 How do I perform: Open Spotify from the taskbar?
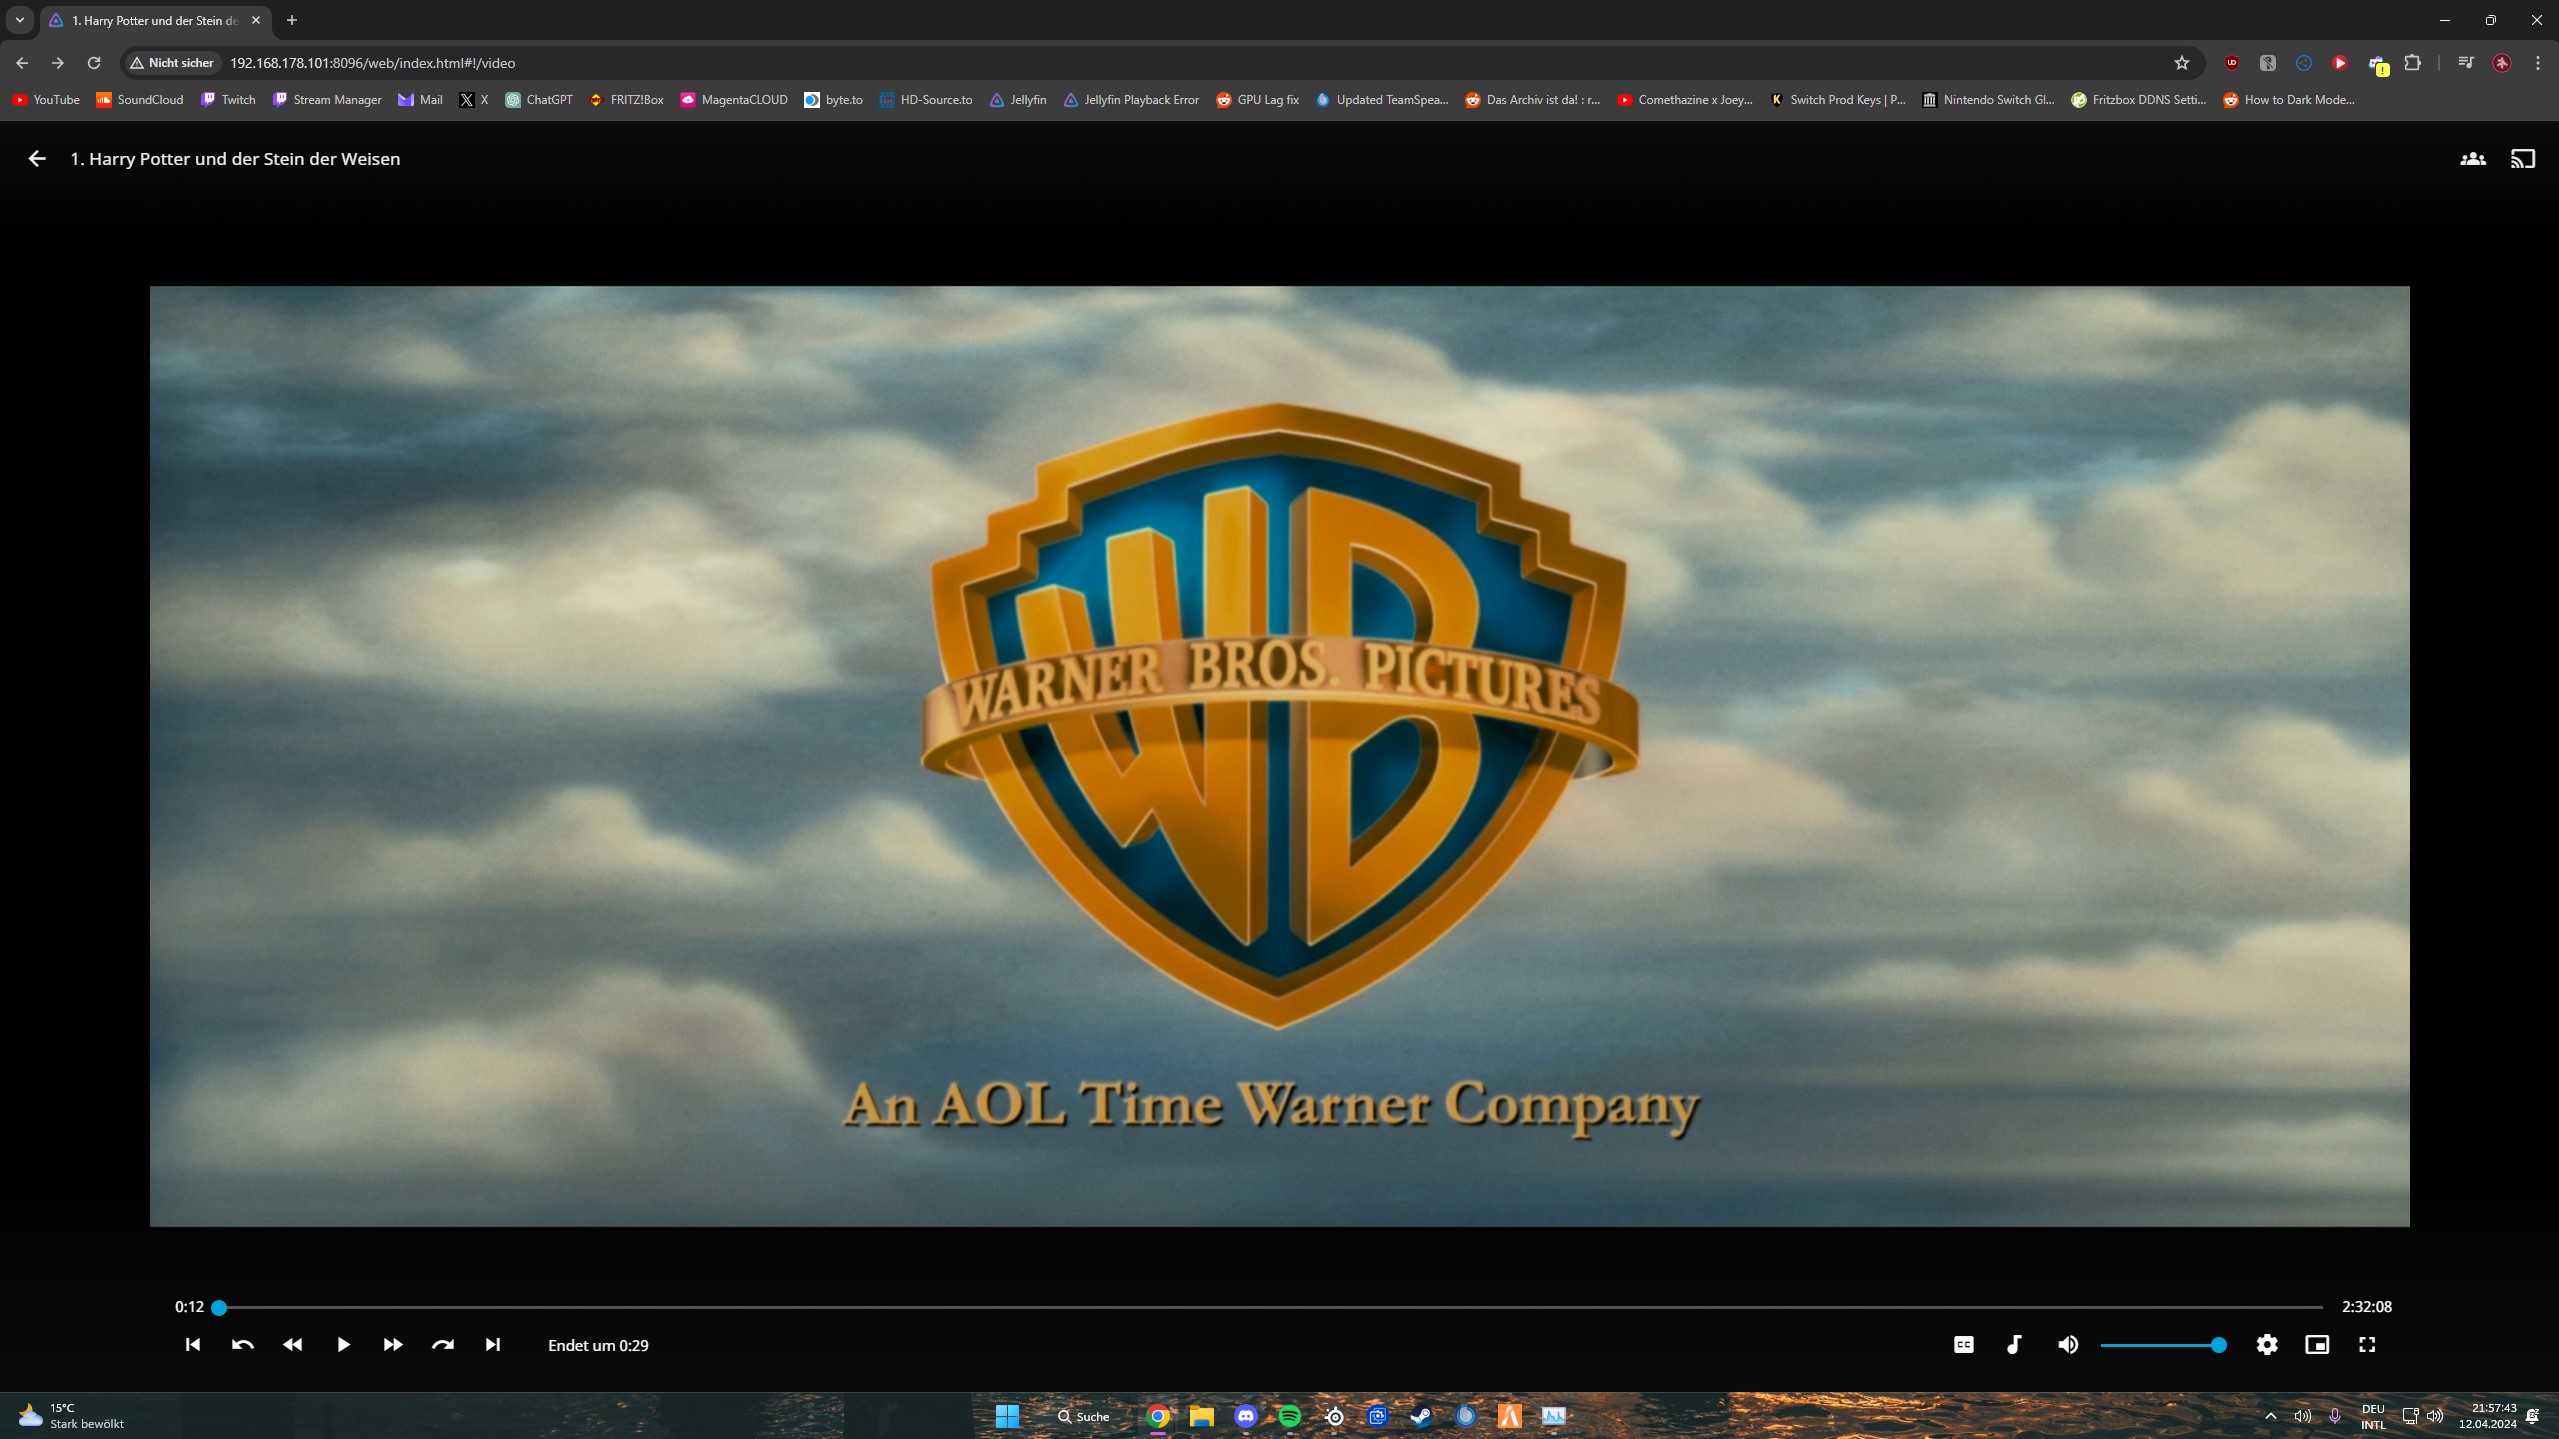pyautogui.click(x=1290, y=1416)
